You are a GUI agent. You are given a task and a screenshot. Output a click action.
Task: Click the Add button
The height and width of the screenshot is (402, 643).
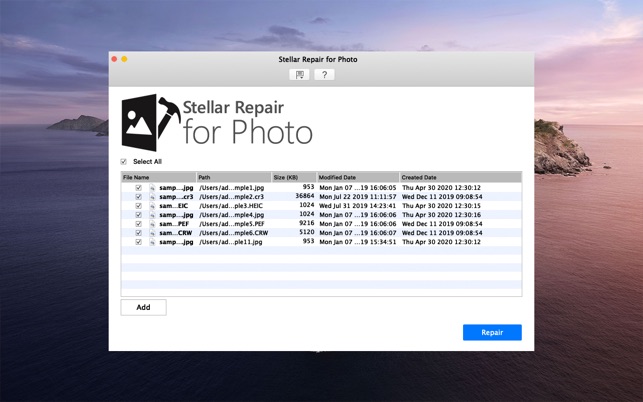[144, 307]
